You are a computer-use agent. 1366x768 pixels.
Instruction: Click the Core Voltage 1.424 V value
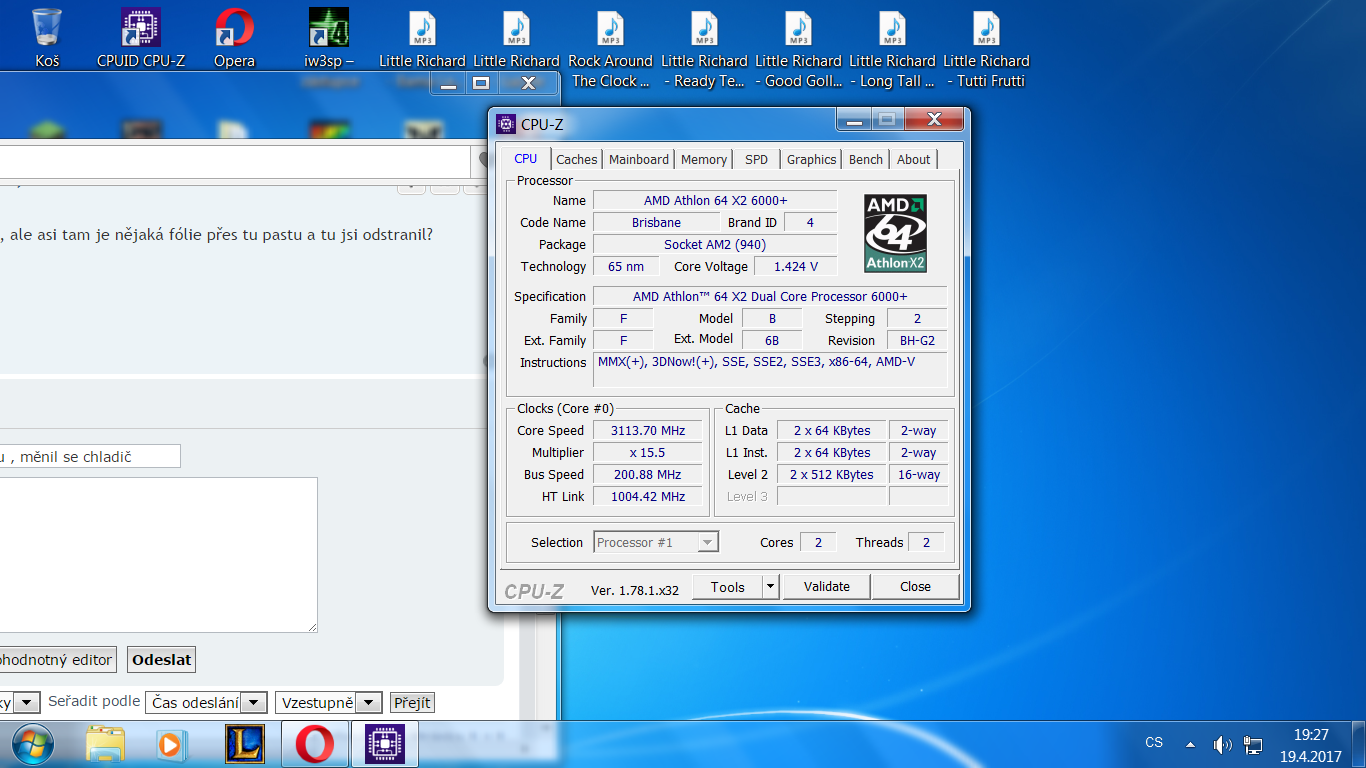pyautogui.click(x=796, y=267)
